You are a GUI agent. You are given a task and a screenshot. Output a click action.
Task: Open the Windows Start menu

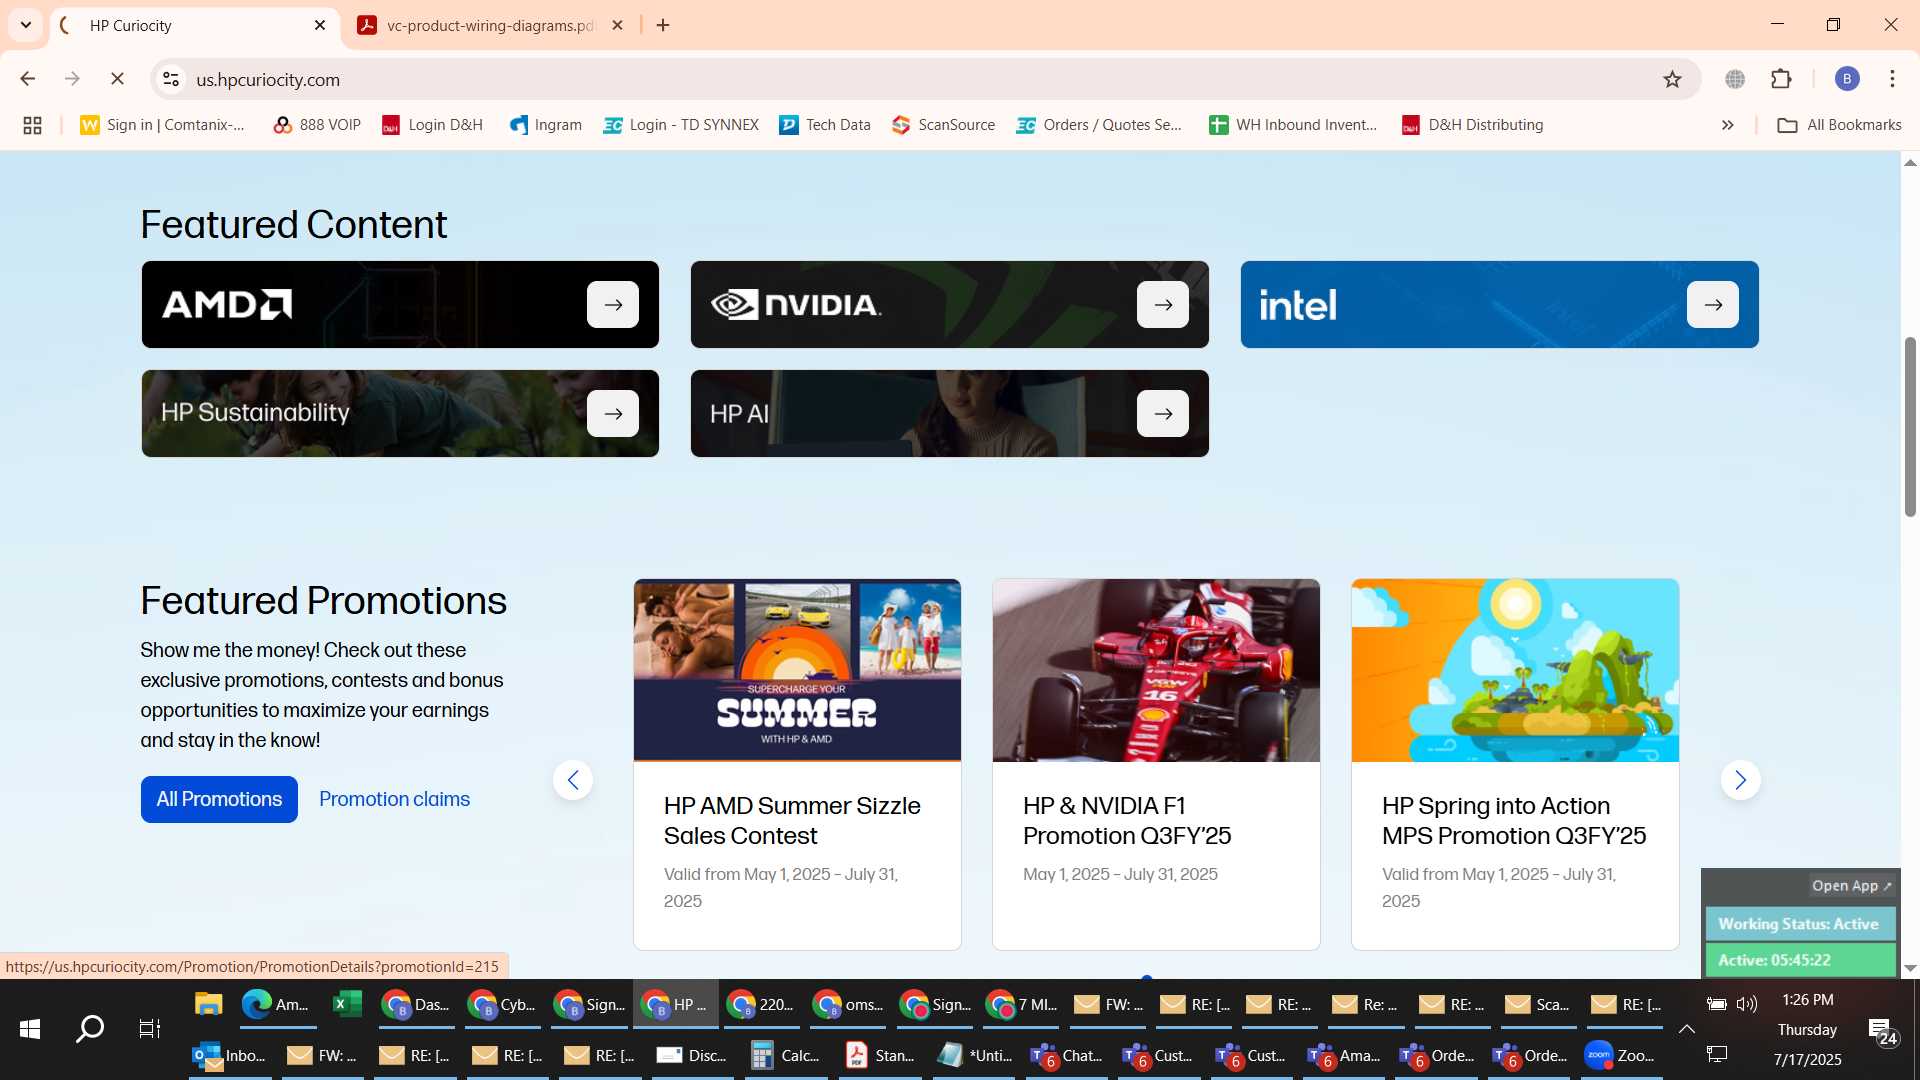click(x=30, y=1029)
